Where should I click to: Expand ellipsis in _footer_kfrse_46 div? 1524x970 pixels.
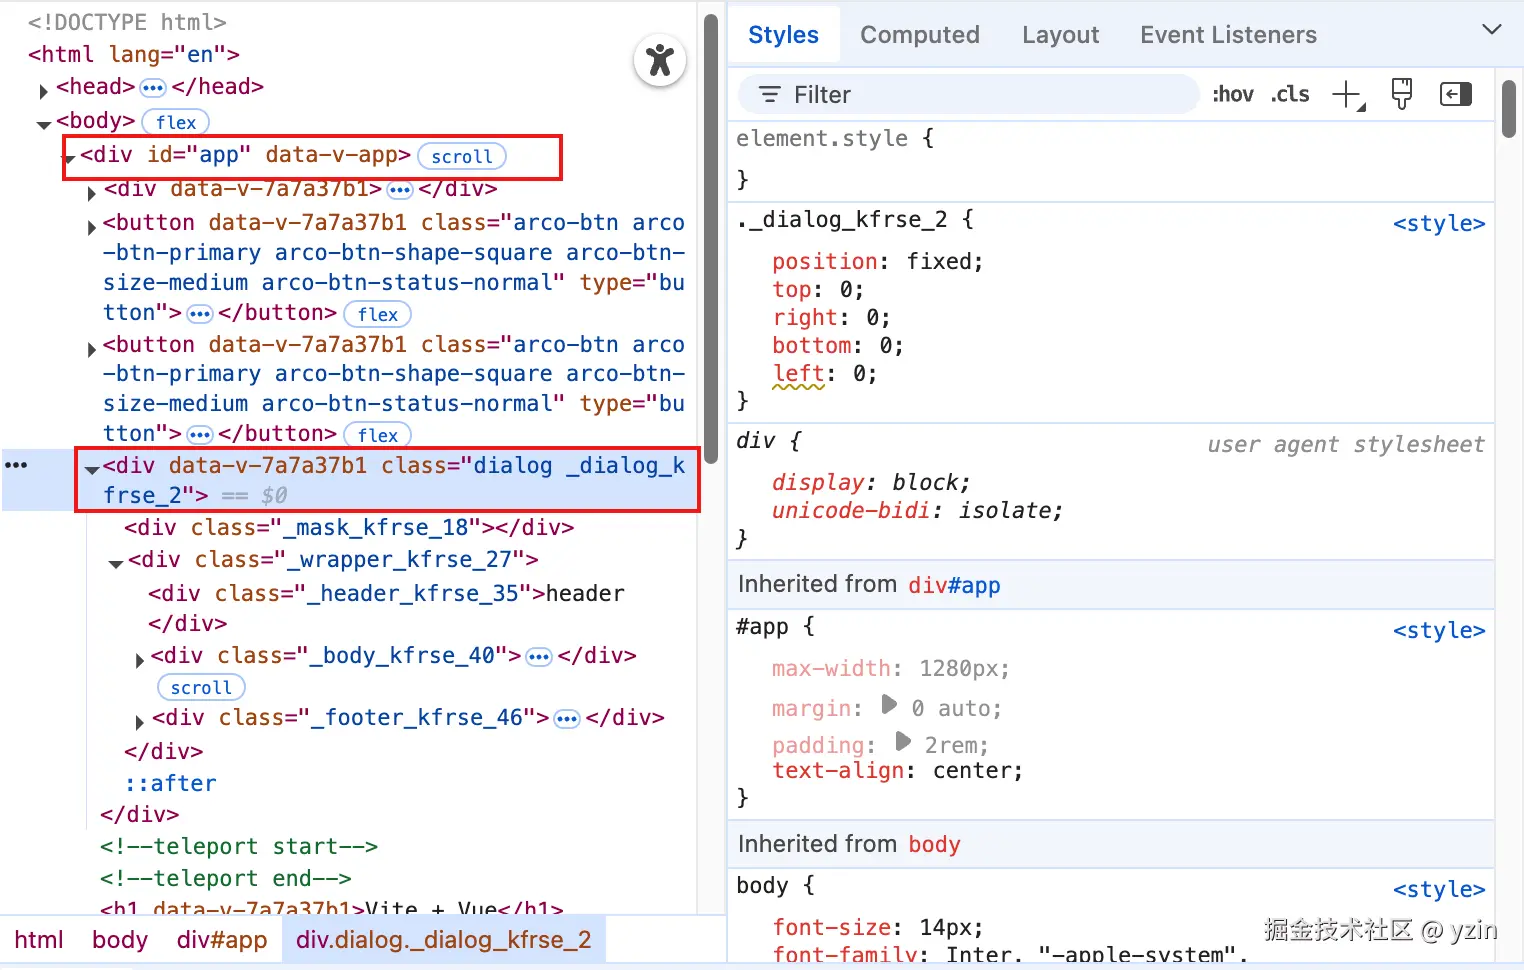(x=567, y=719)
